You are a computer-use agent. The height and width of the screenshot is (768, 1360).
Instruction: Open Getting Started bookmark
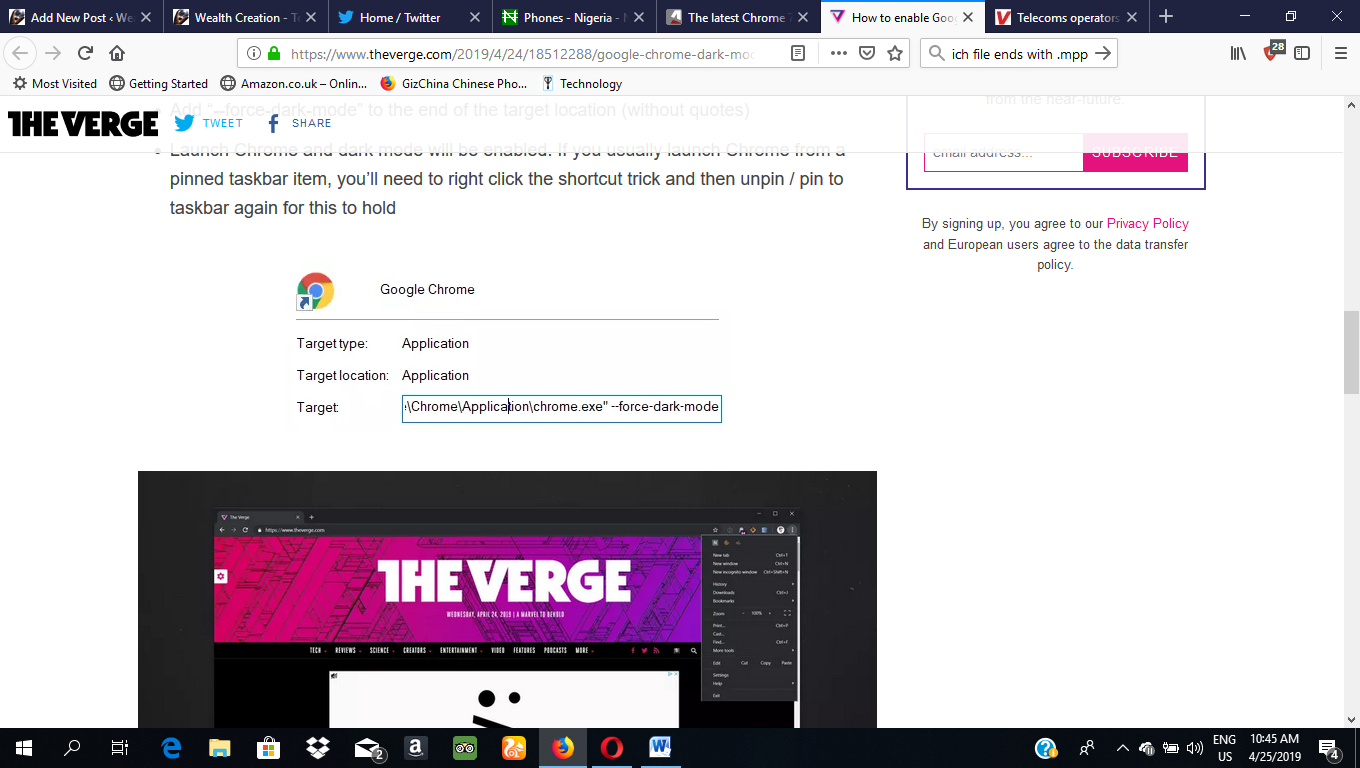pos(159,83)
